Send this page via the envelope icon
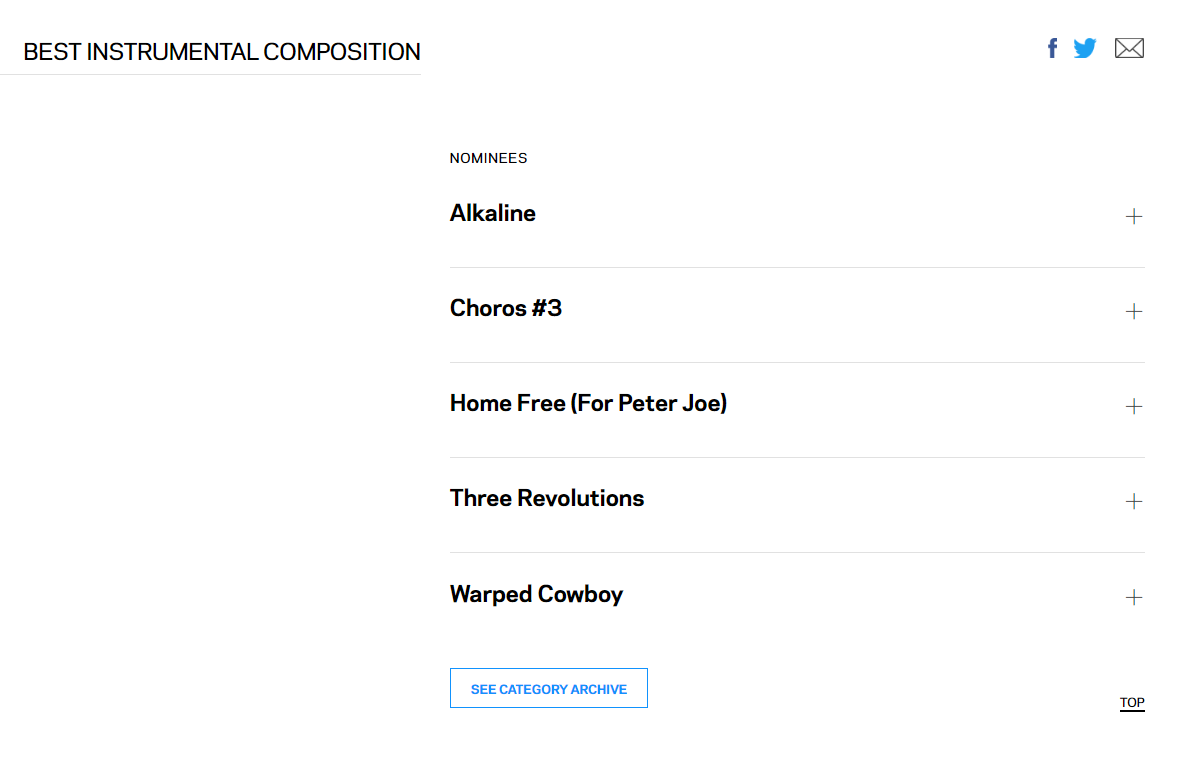This screenshot has width=1194, height=774. 1129,48
